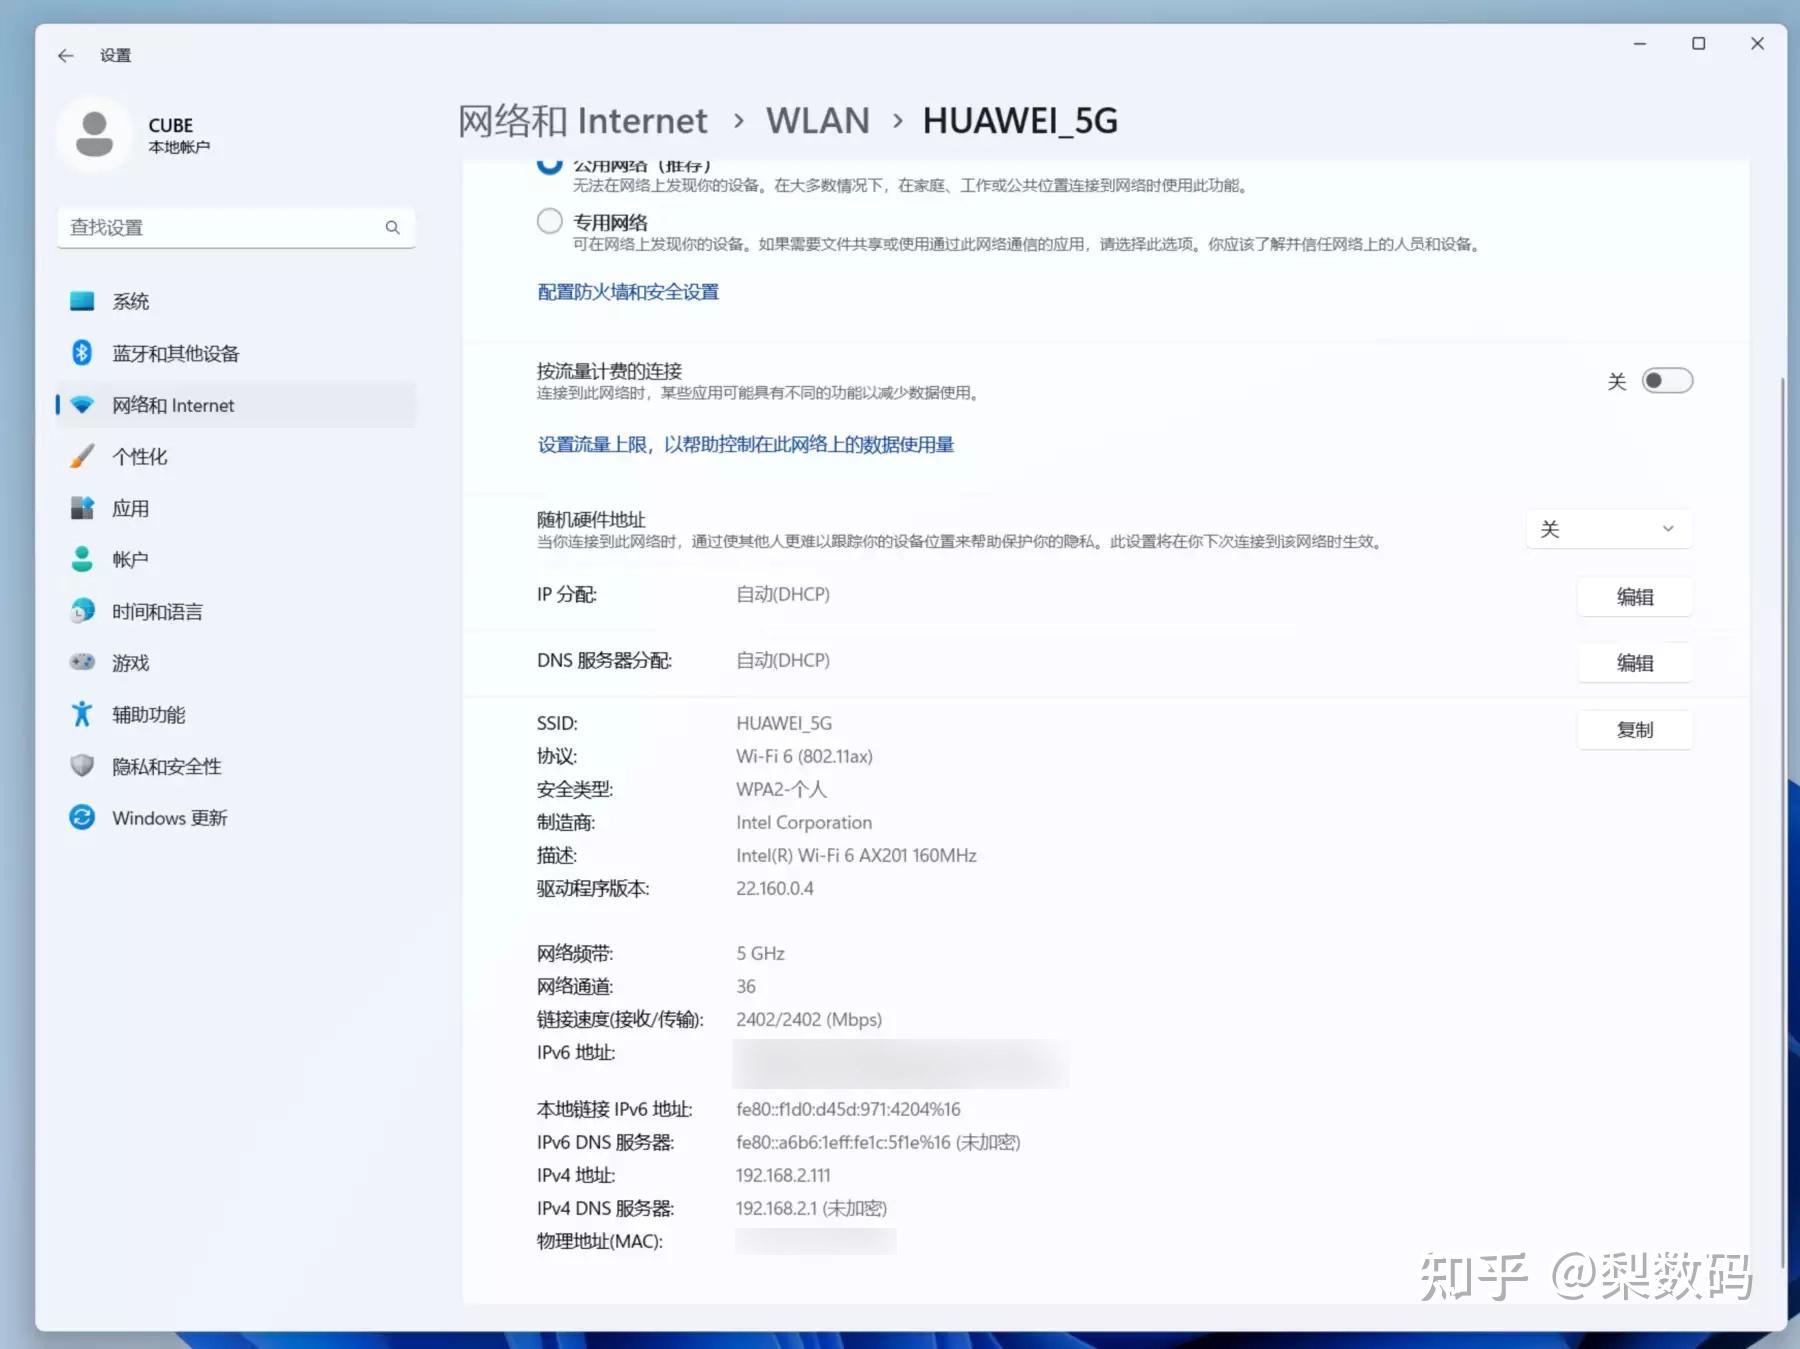Select the 公用网络 radio button

pos(549,163)
